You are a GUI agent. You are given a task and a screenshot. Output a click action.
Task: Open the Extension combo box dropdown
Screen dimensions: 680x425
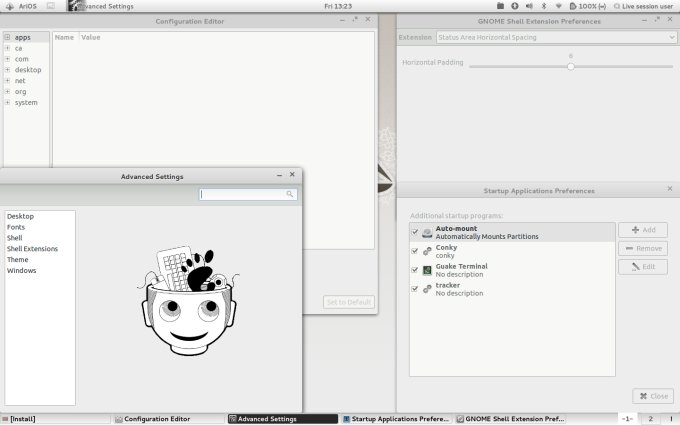coord(556,37)
